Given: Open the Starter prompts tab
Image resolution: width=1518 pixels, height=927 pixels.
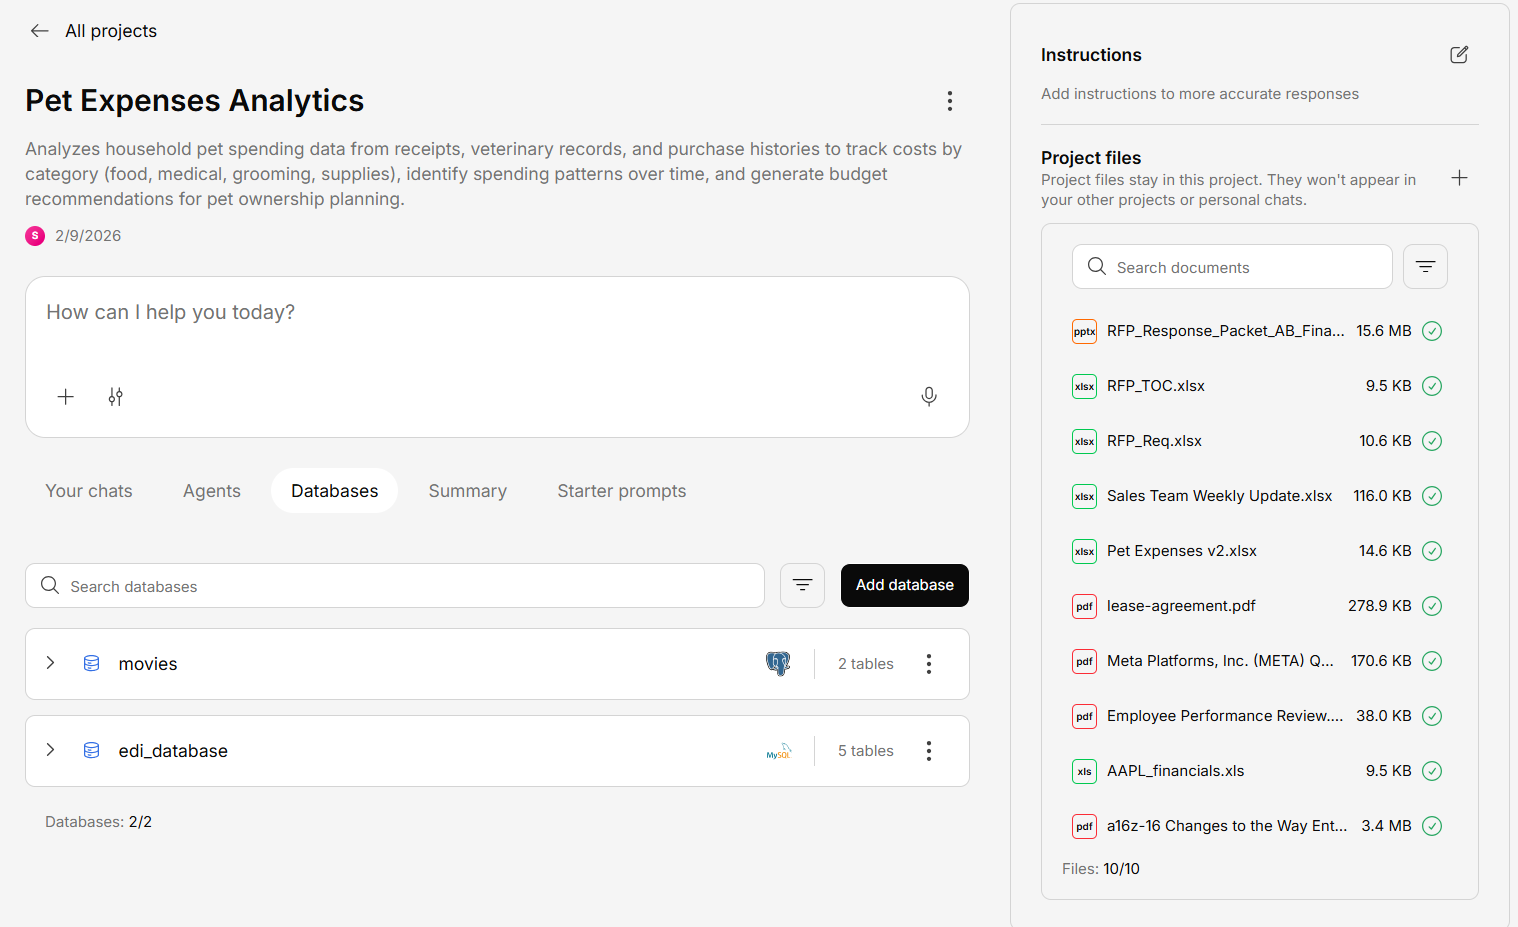Looking at the screenshot, I should 621,491.
